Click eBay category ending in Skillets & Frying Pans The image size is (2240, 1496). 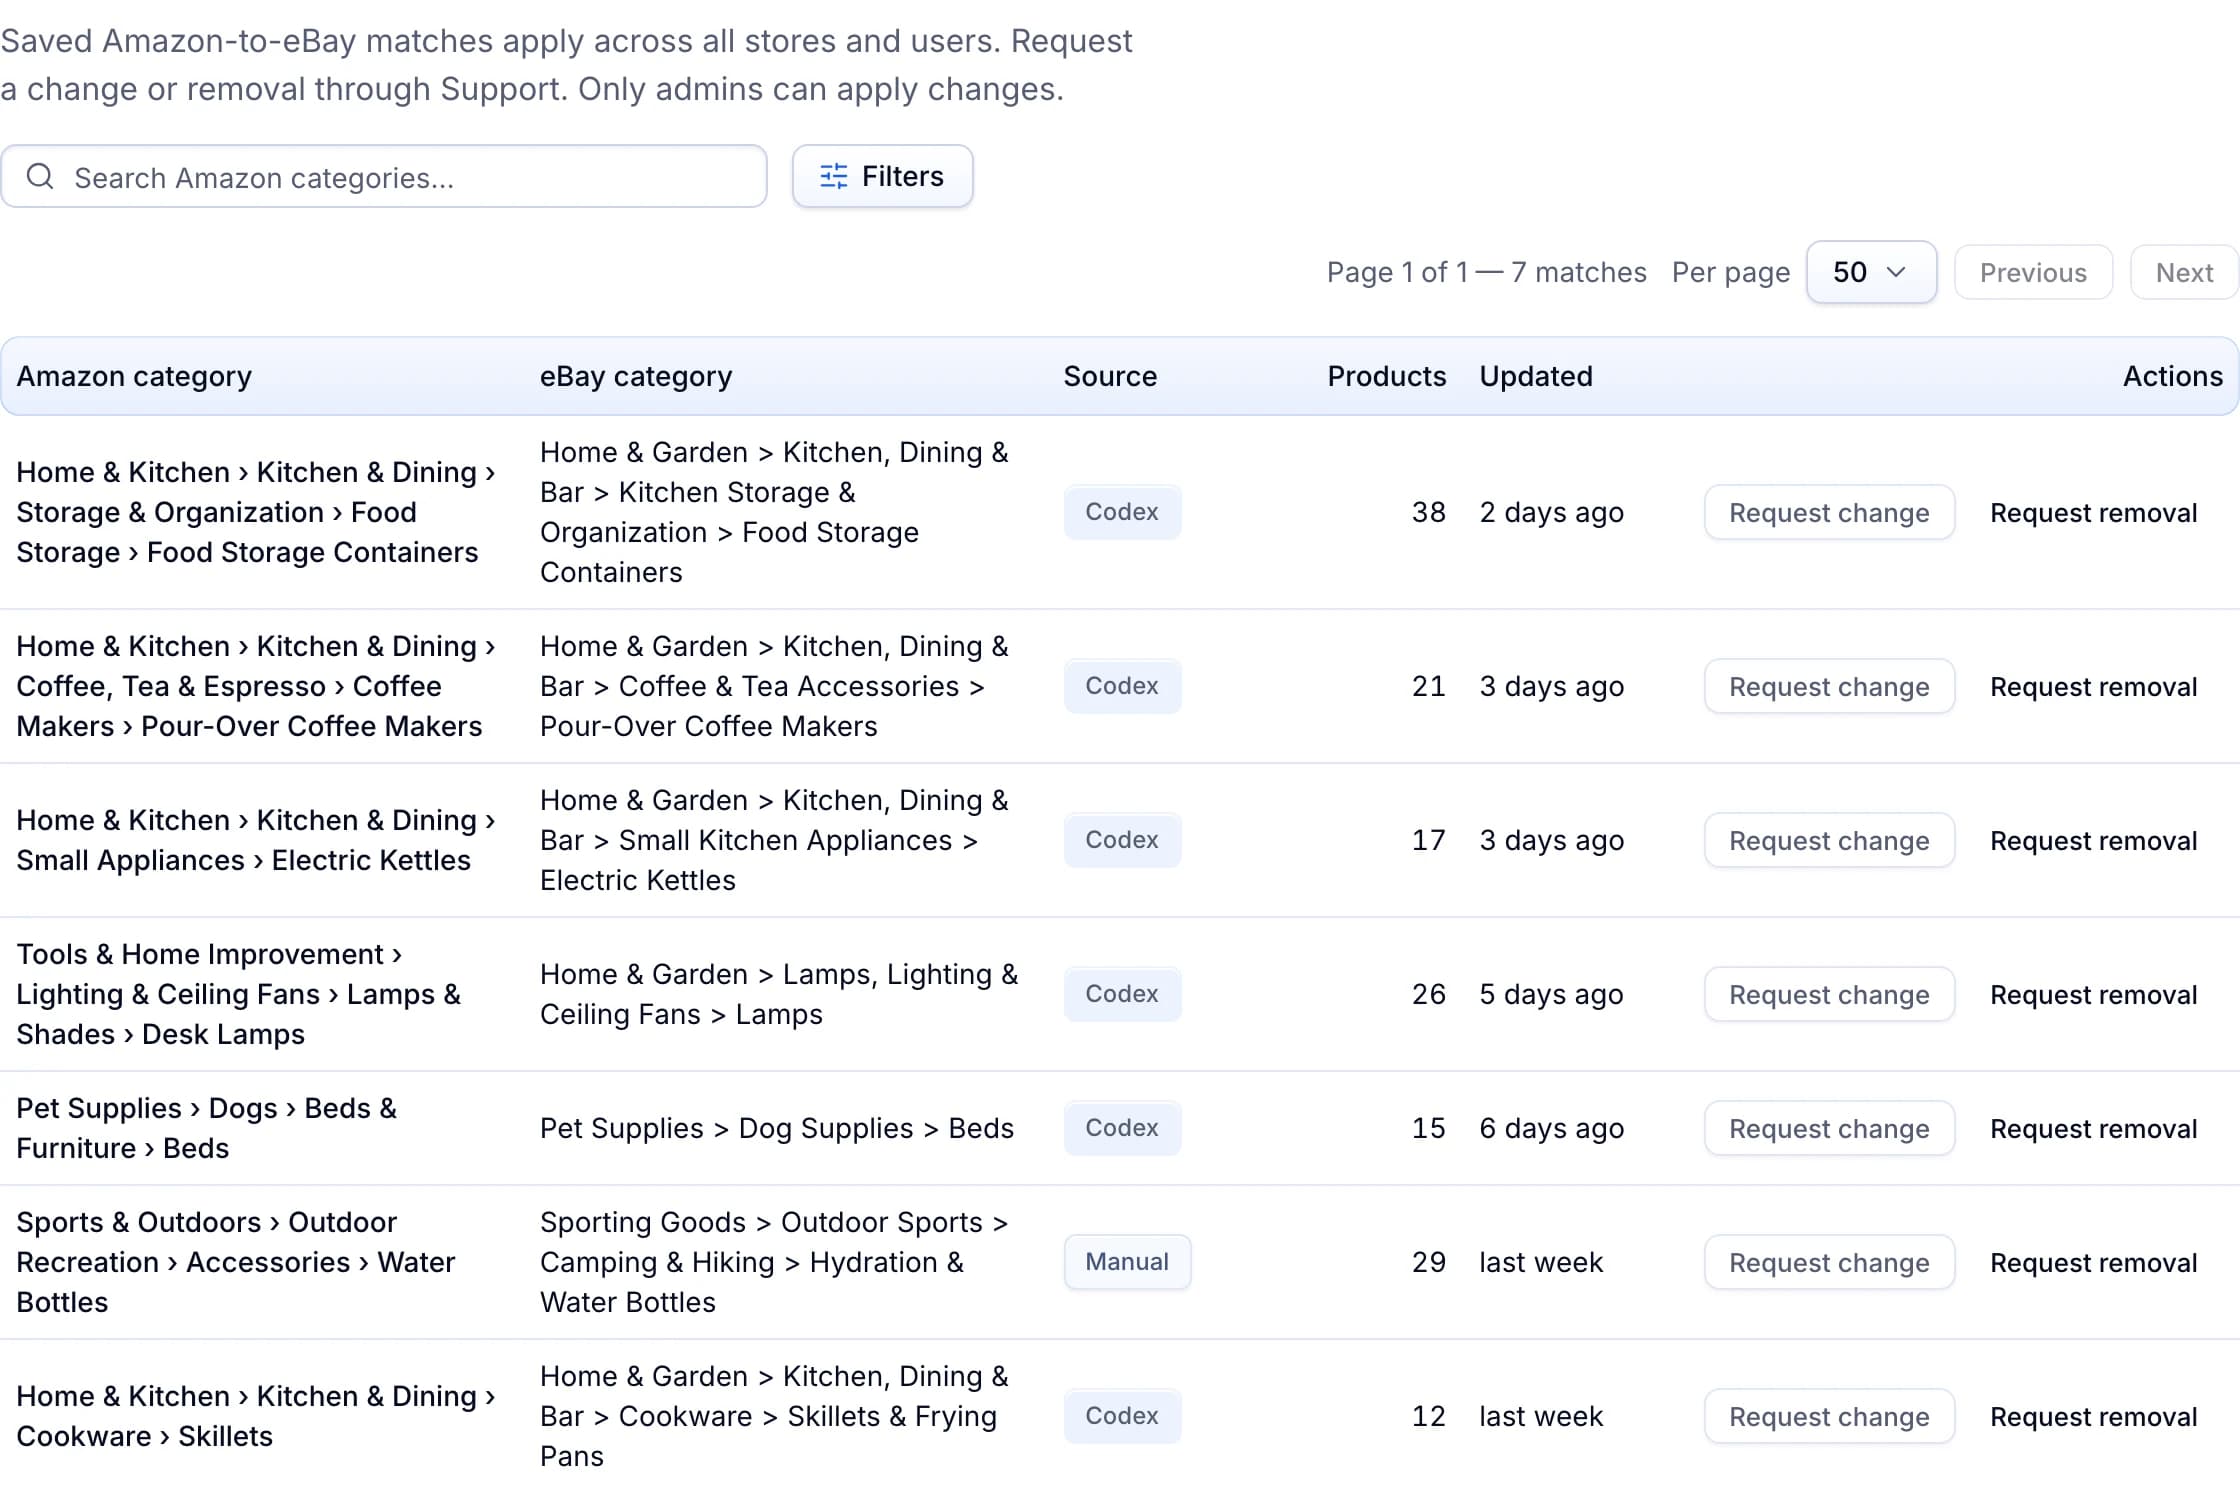pos(774,1416)
